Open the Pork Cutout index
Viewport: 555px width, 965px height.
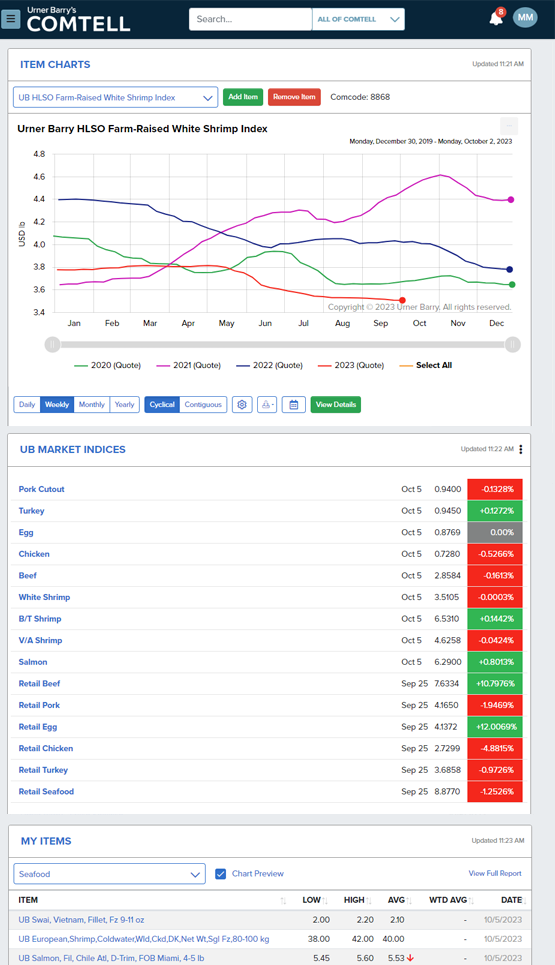point(41,489)
